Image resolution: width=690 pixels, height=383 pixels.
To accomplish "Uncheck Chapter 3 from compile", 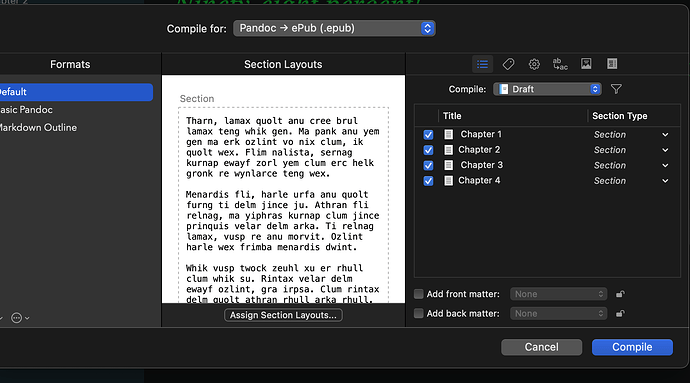I will 428,166.
